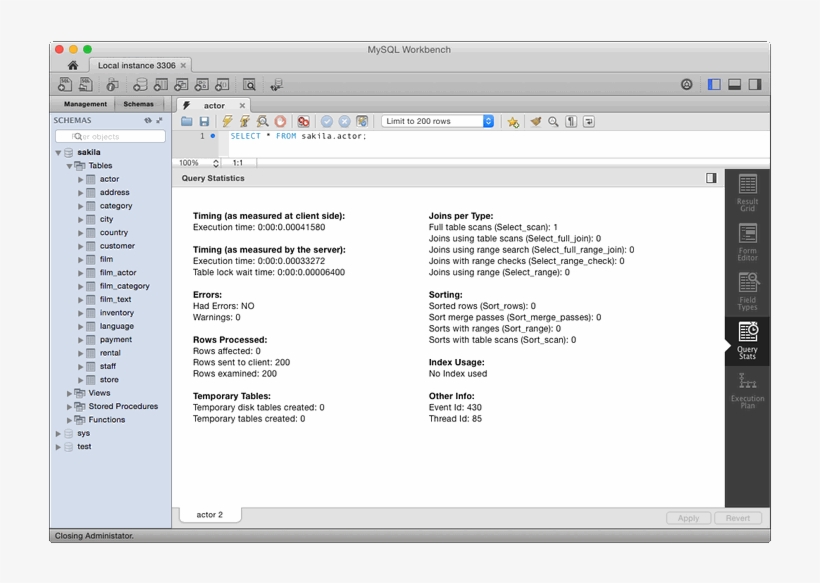Toggle continue on error icon
820x583 pixels.
pyautogui.click(x=303, y=121)
